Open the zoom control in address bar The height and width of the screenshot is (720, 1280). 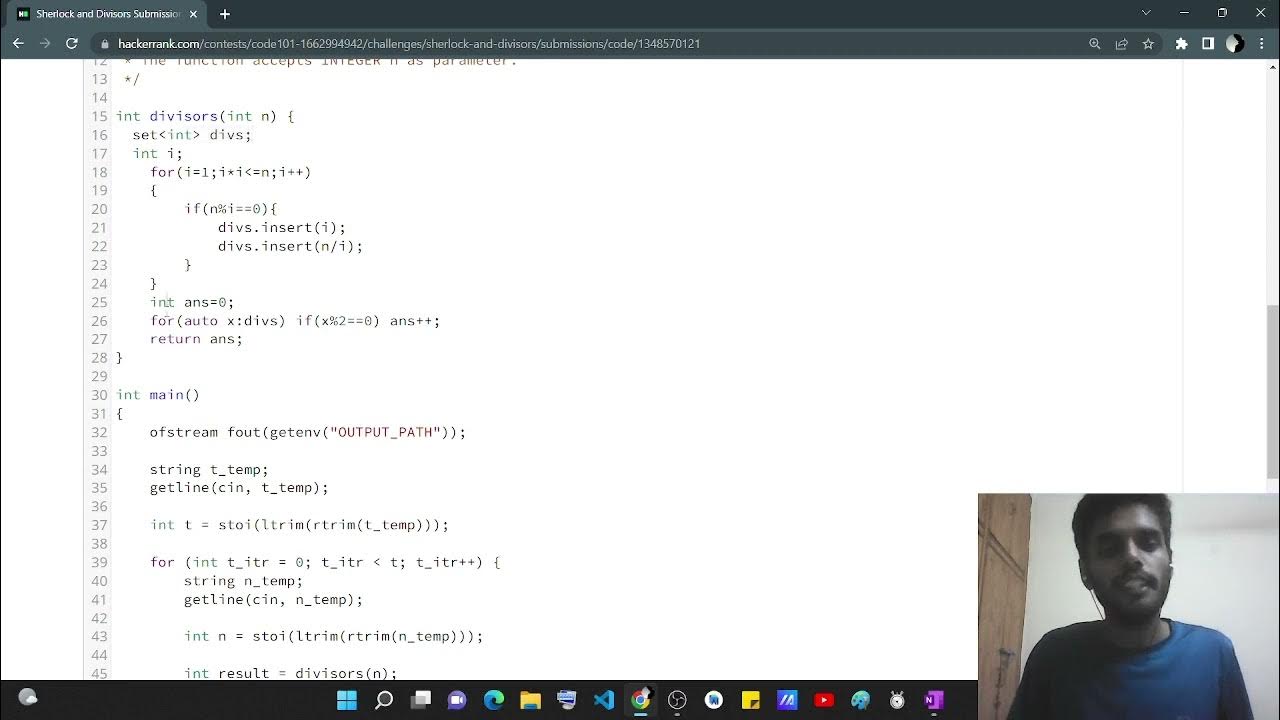[x=1095, y=44]
